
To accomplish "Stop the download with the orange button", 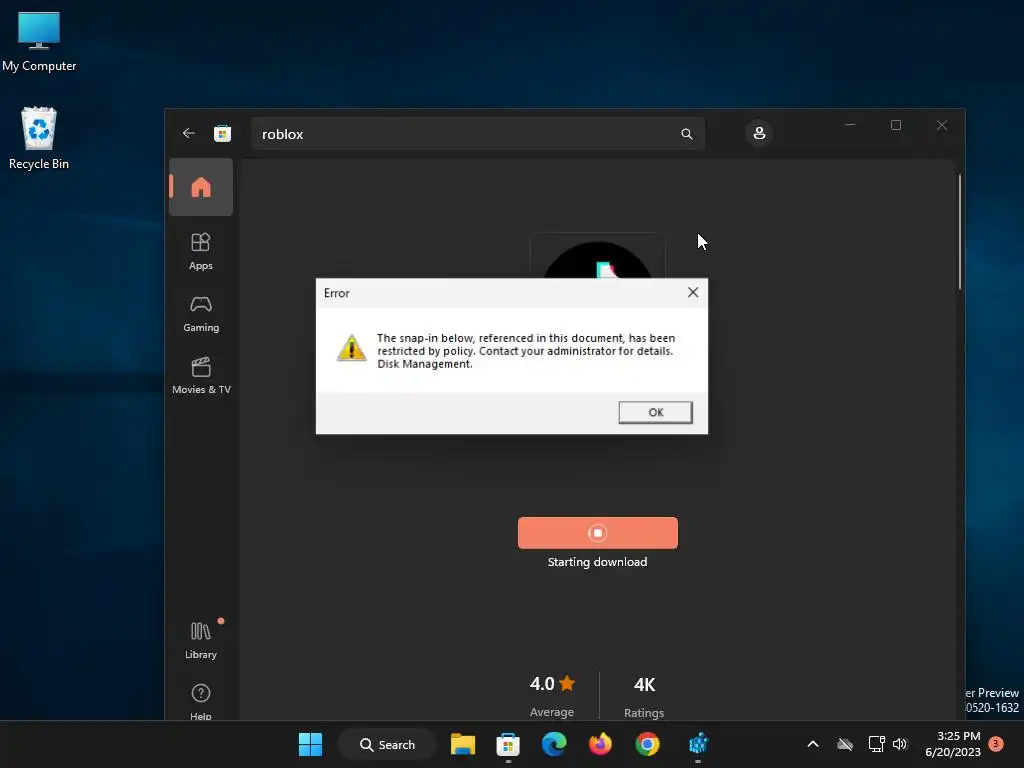I will click(598, 533).
